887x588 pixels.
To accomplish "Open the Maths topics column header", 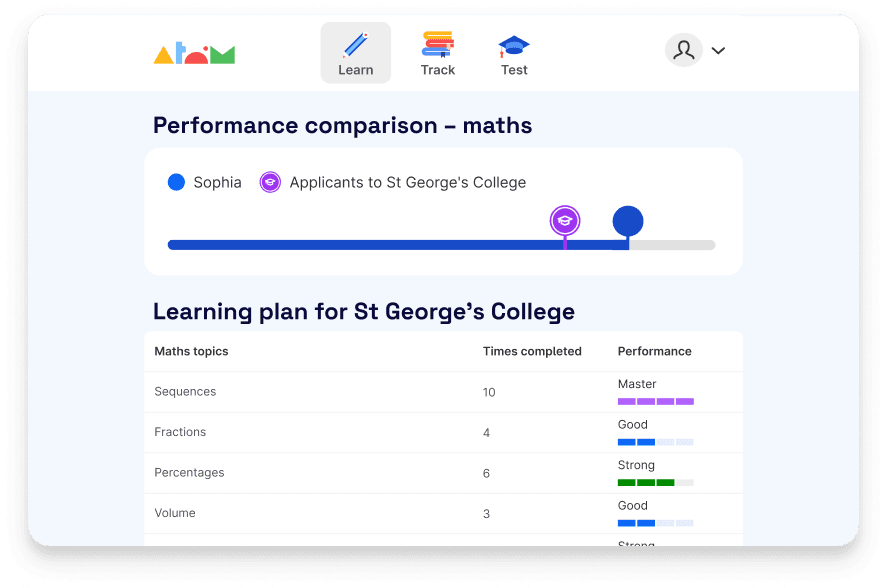I will click(191, 351).
